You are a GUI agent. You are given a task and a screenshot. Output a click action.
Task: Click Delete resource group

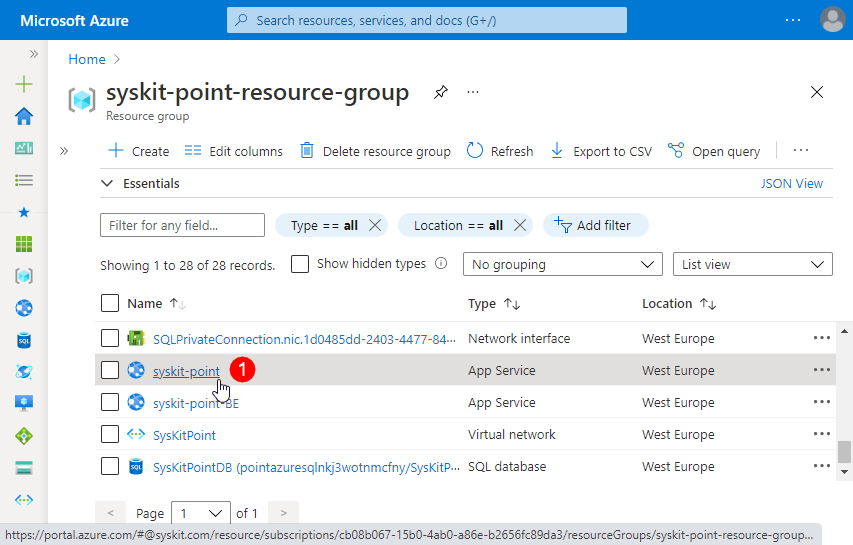(x=375, y=151)
